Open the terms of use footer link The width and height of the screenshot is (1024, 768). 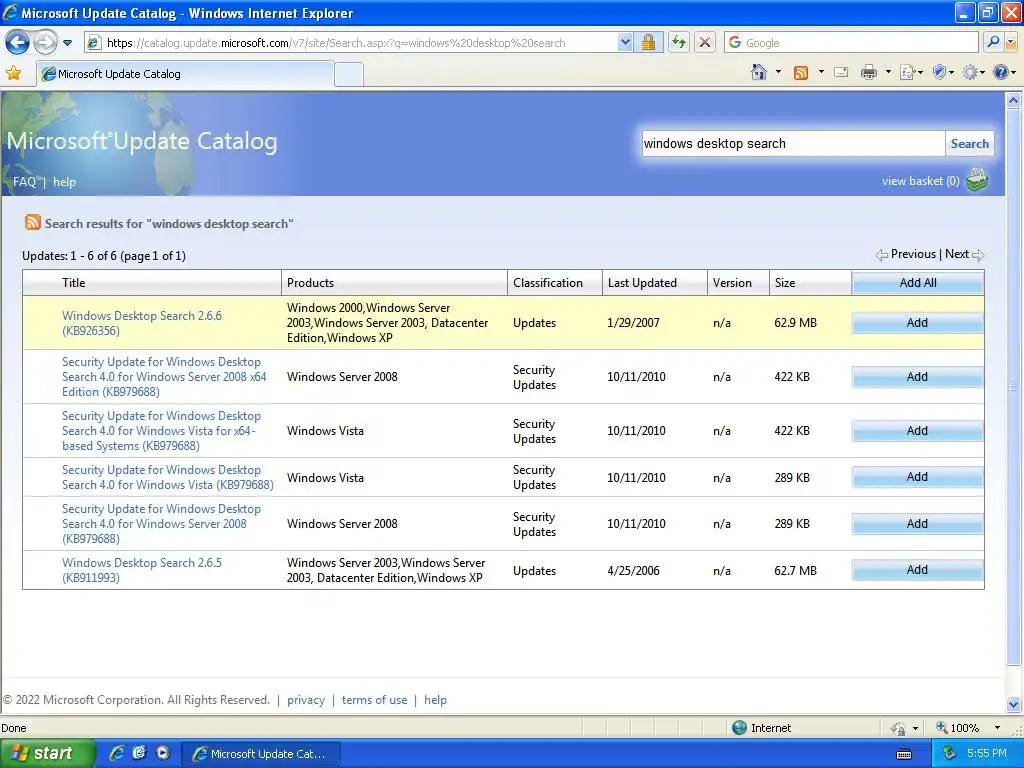click(x=374, y=700)
